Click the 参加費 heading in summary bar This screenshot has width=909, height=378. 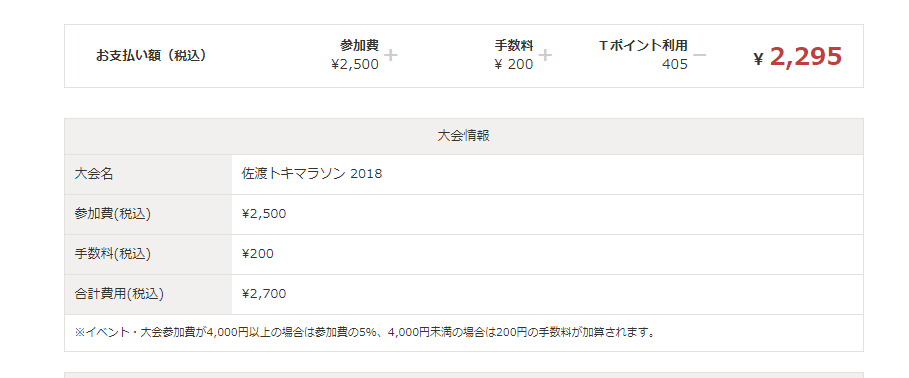pos(359,46)
